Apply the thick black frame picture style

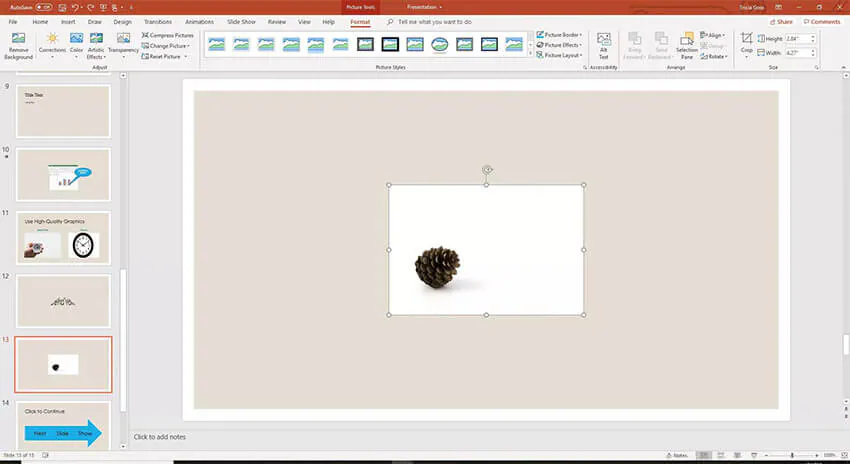[x=390, y=44]
